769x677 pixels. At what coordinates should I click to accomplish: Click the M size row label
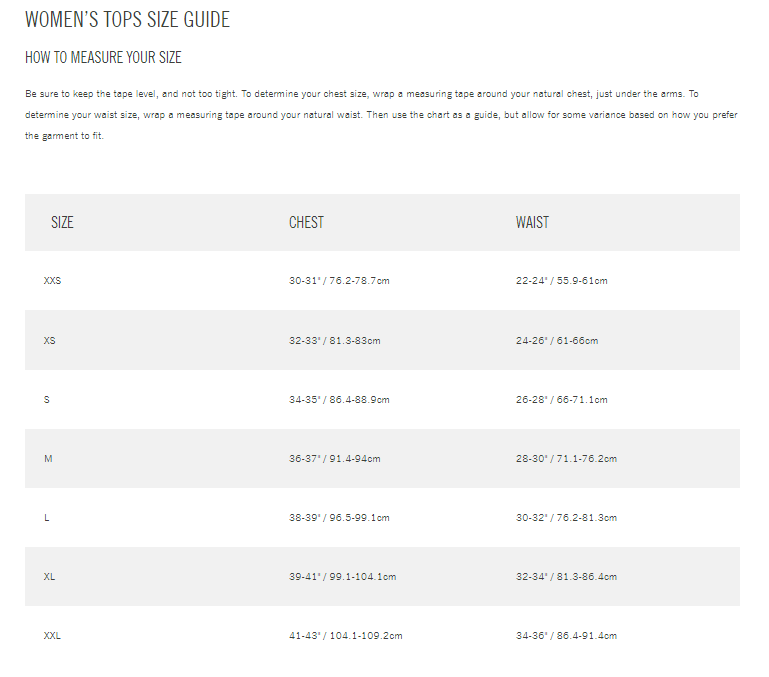coord(48,459)
